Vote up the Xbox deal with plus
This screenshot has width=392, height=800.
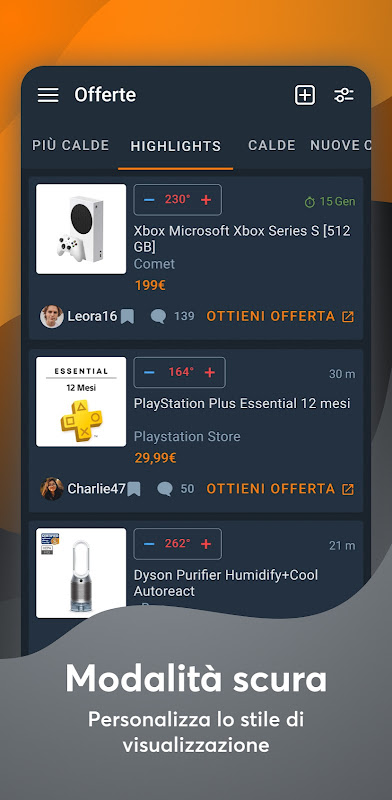pyautogui.click(x=206, y=200)
